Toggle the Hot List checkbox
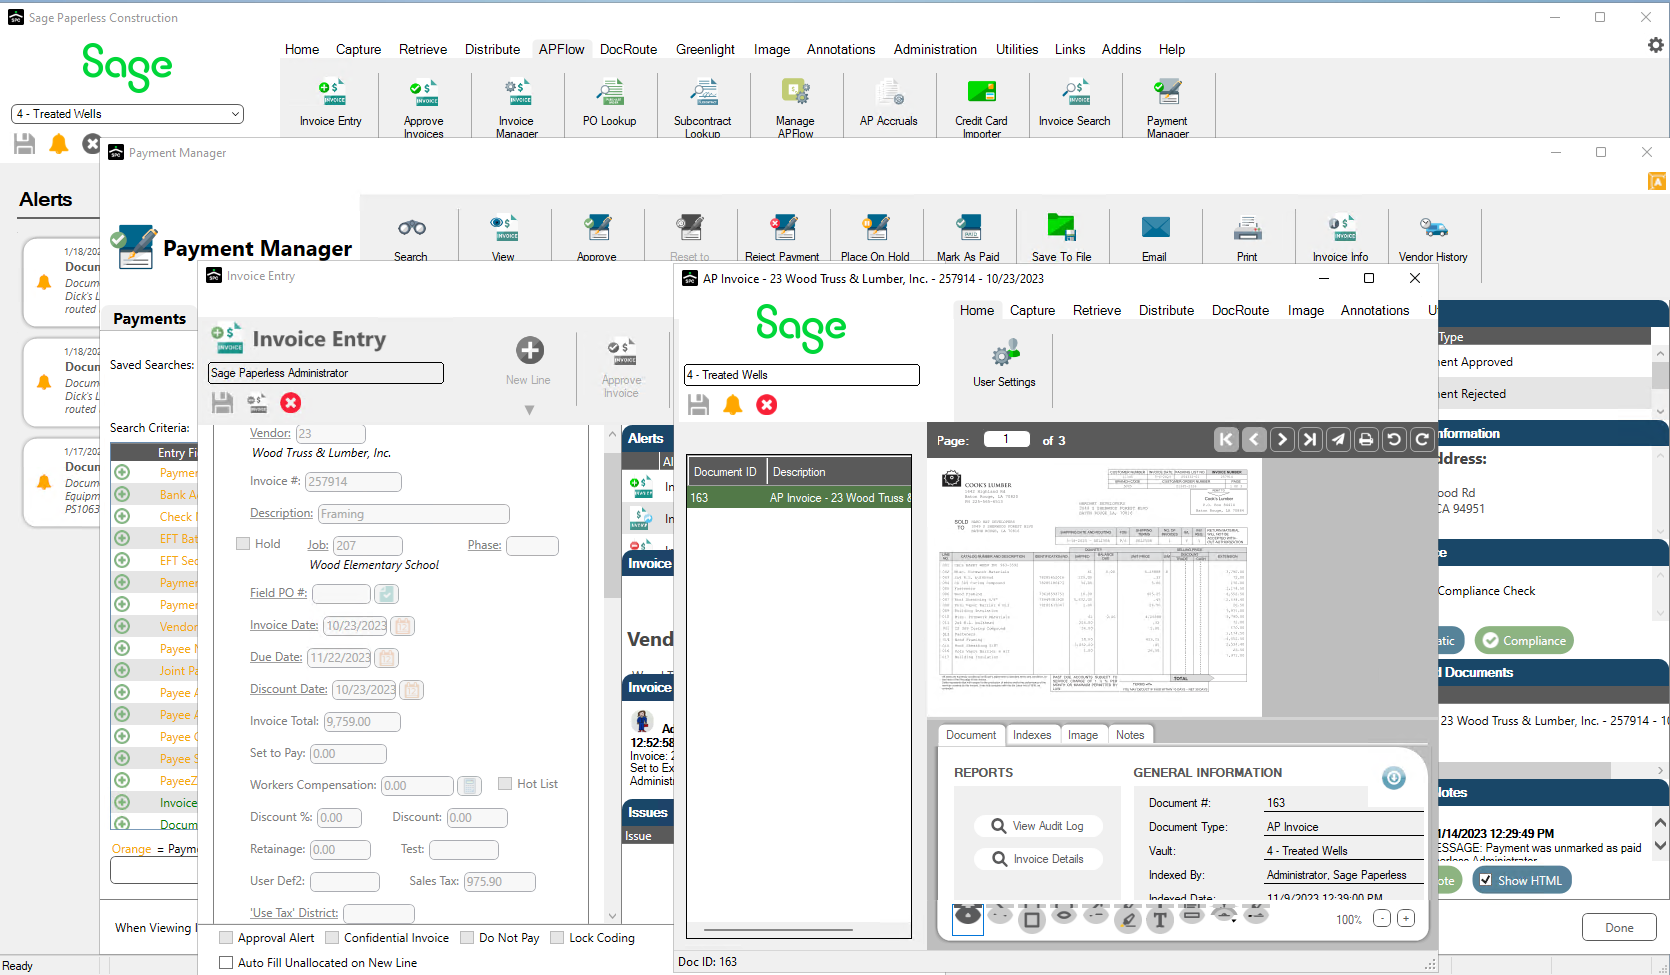 (x=505, y=784)
